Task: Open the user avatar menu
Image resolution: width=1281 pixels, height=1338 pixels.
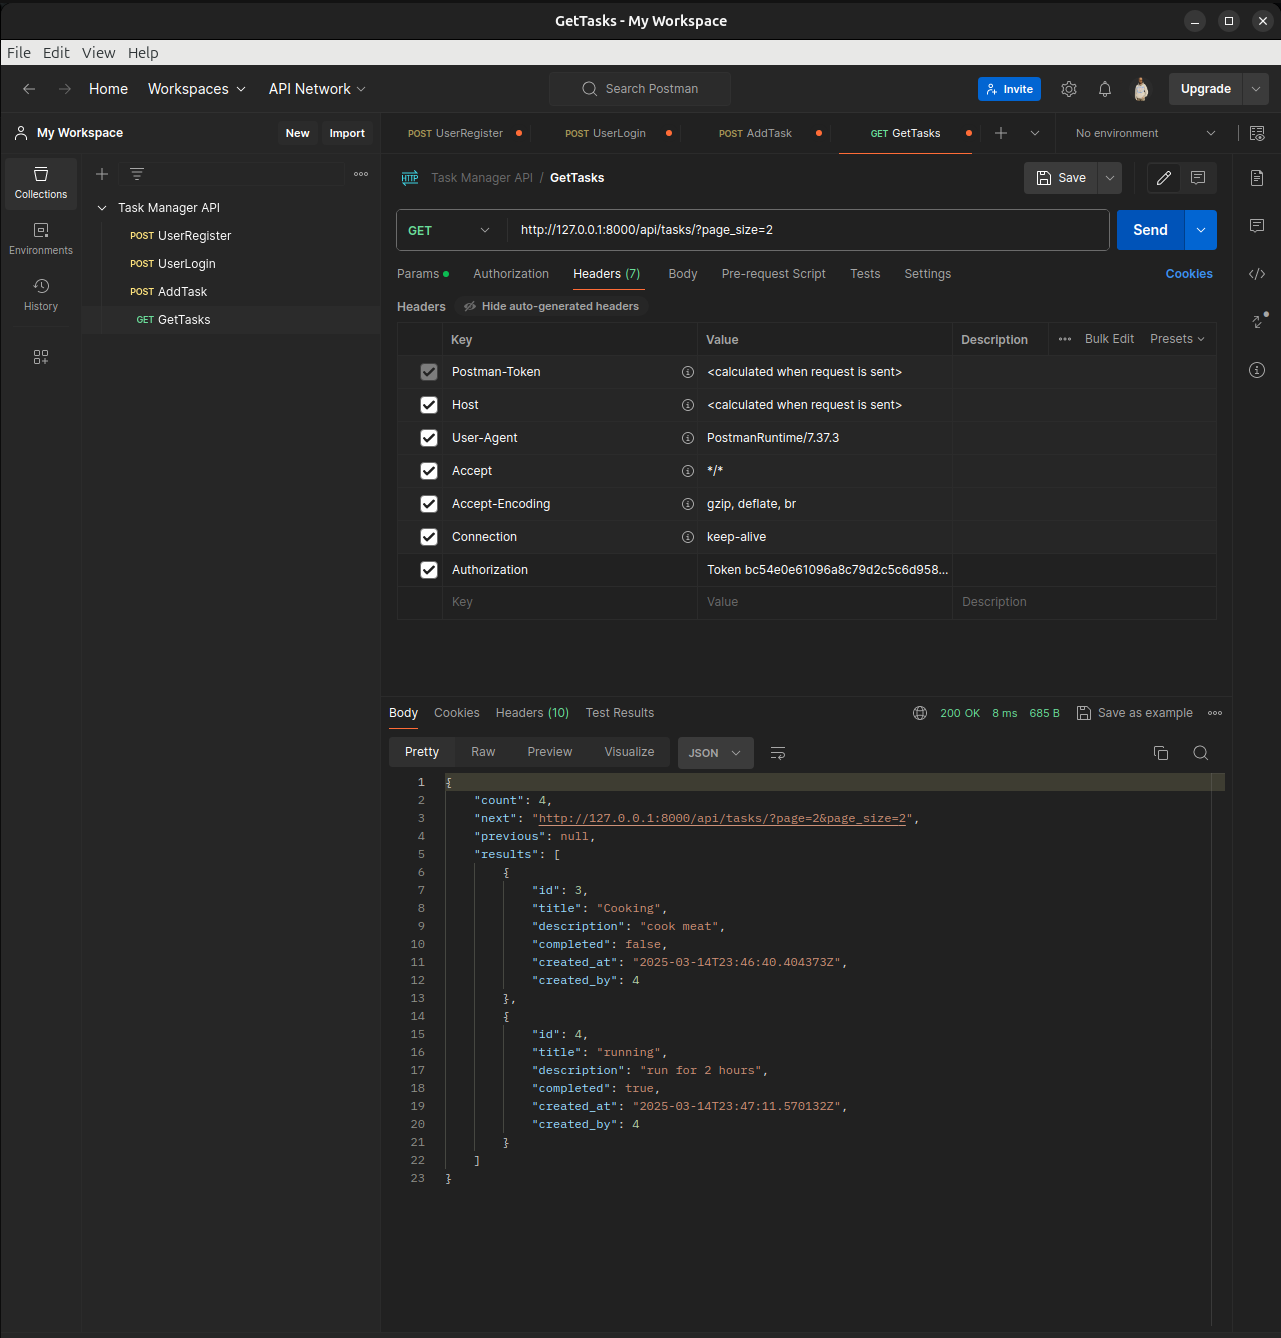Action: click(1141, 89)
